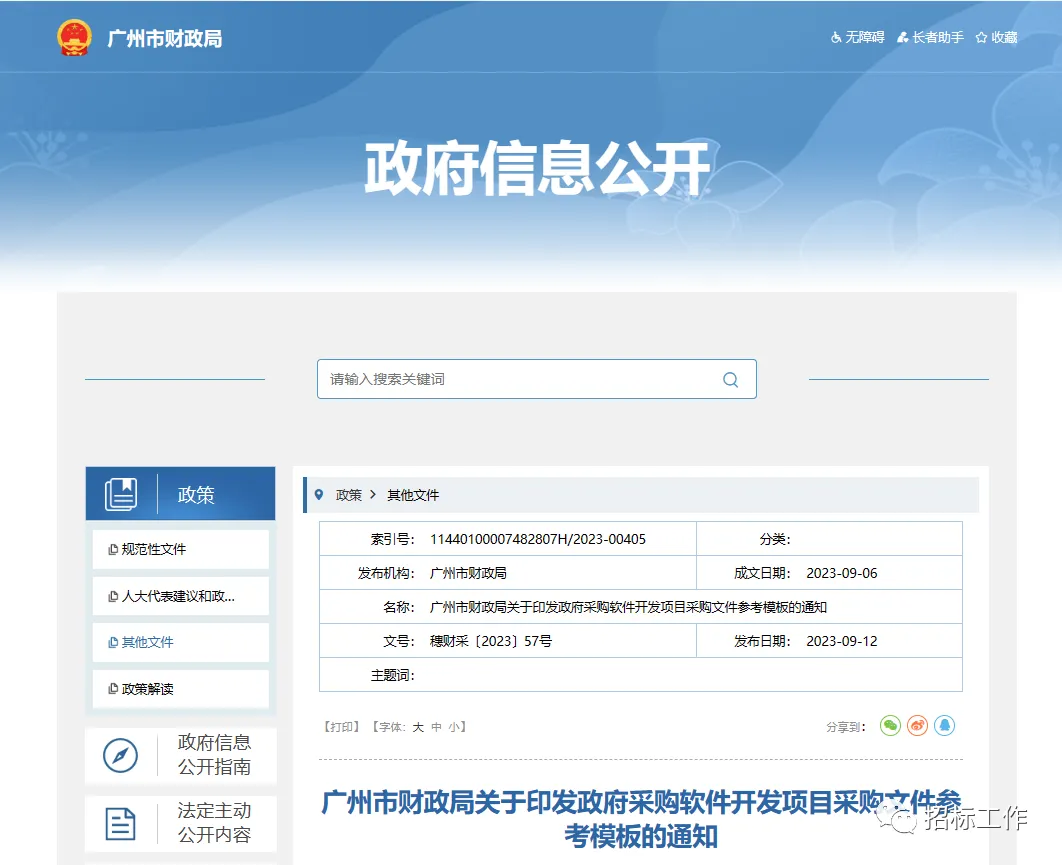
Task: Click the 长者助手 person icon
Action: (x=903, y=38)
